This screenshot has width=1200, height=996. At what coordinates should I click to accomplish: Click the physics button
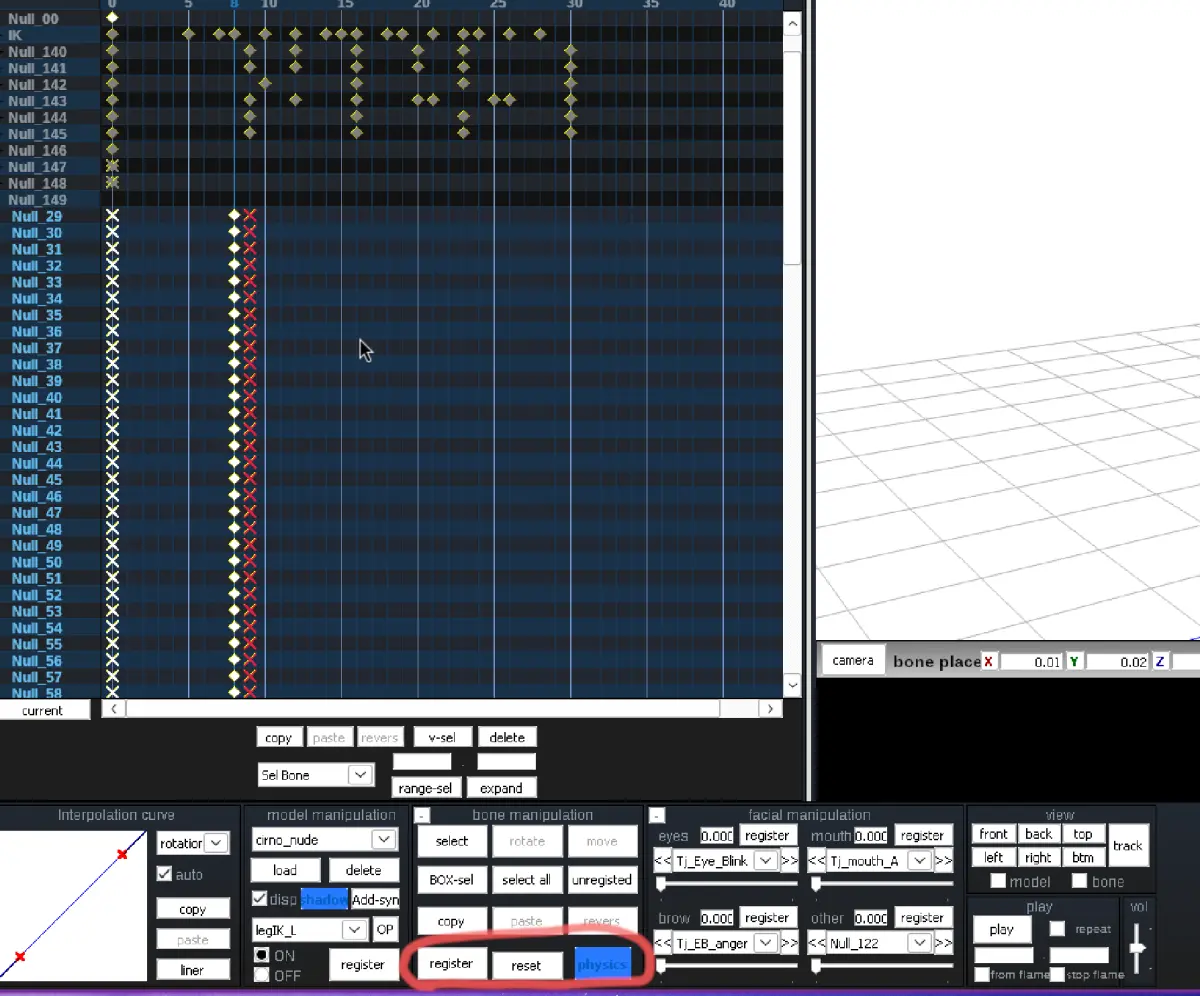602,965
